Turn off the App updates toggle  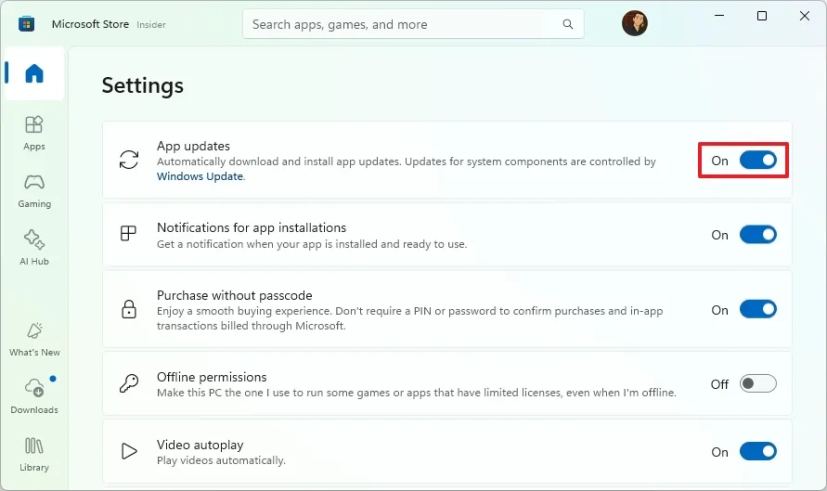coord(758,160)
